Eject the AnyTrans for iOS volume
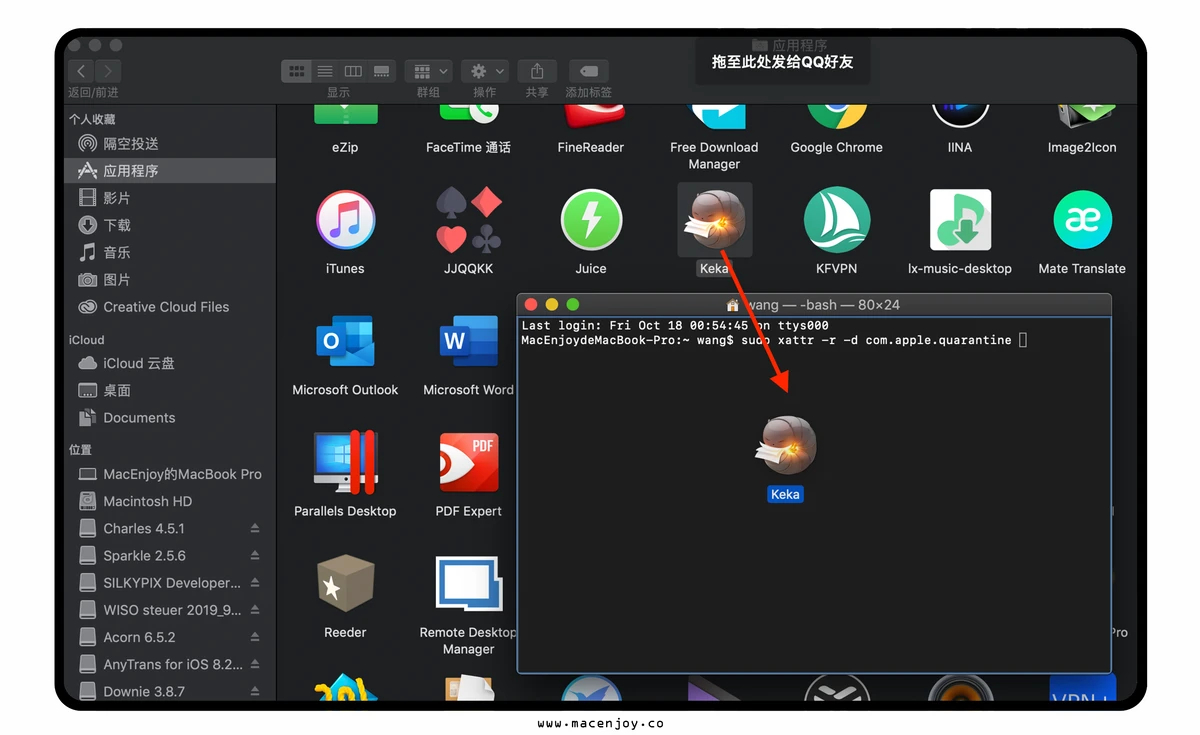This screenshot has width=1200, height=735. pyautogui.click(x=255, y=664)
